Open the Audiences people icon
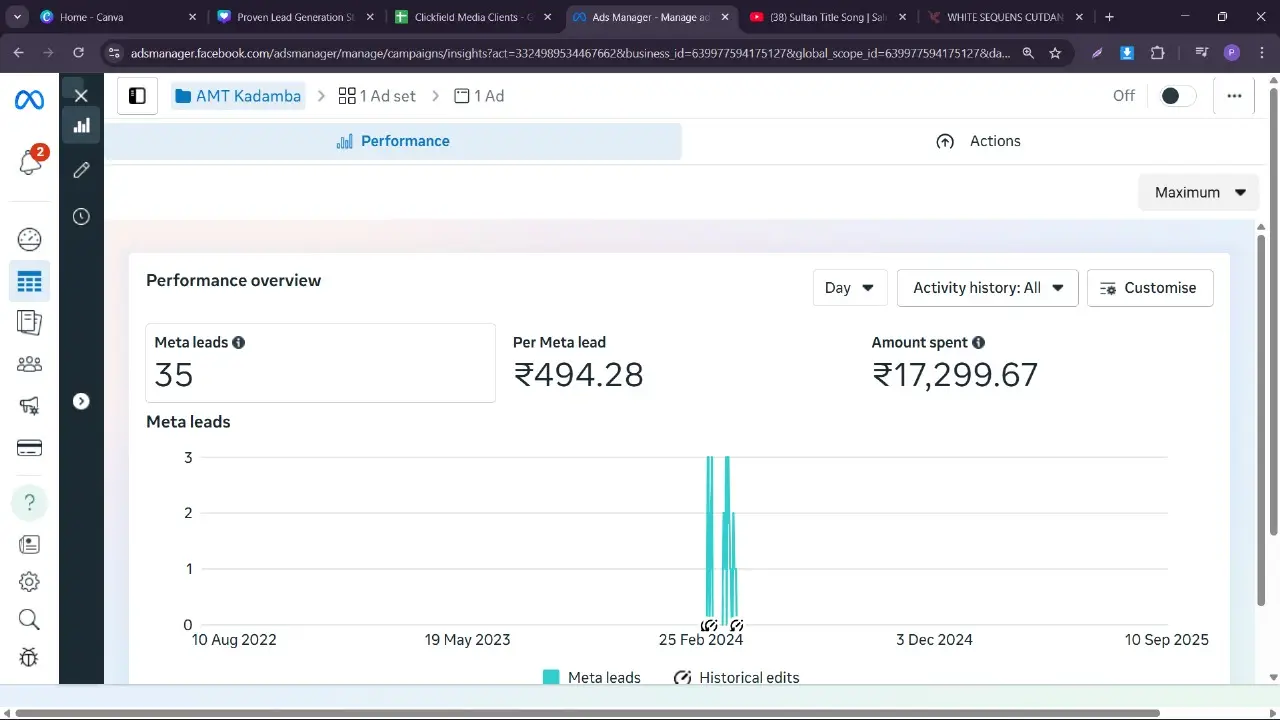The width and height of the screenshot is (1280, 720). [x=29, y=364]
